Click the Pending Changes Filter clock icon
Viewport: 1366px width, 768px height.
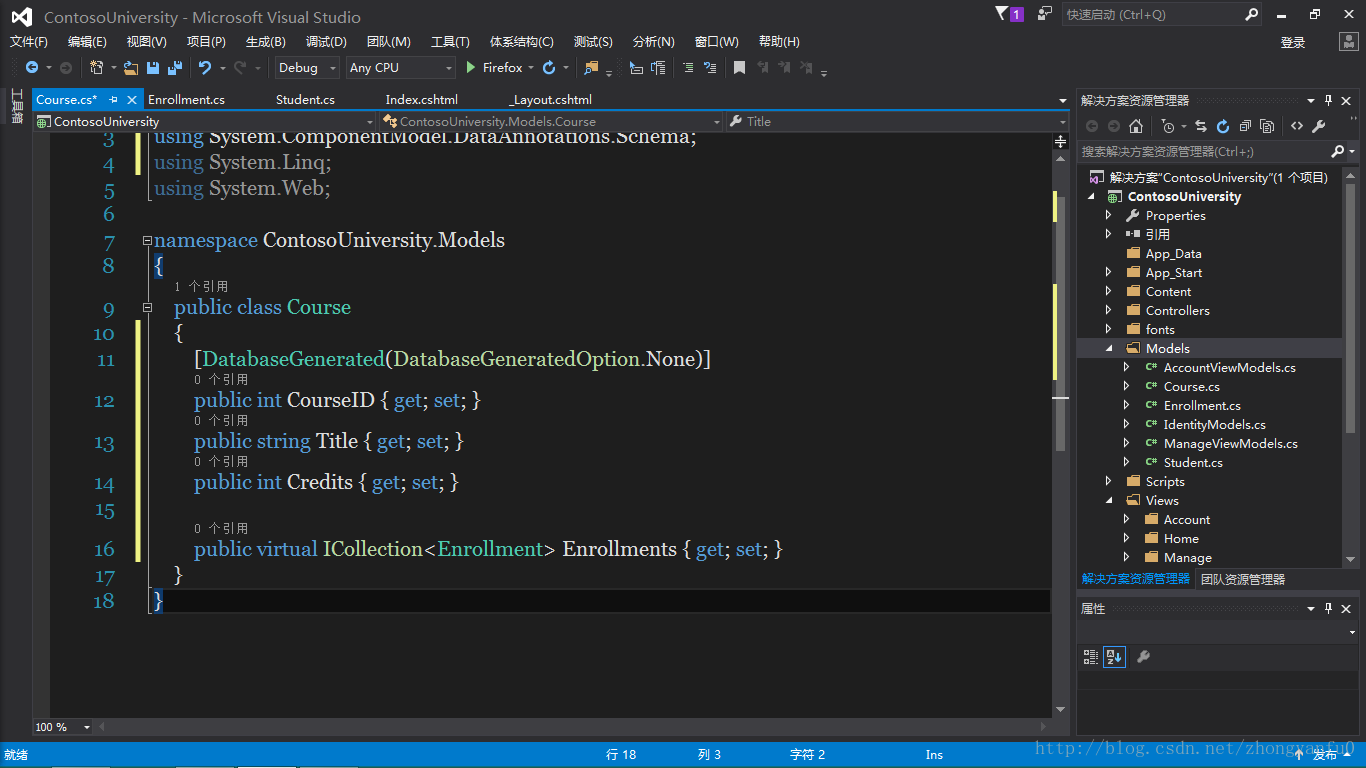pyautogui.click(x=1168, y=126)
